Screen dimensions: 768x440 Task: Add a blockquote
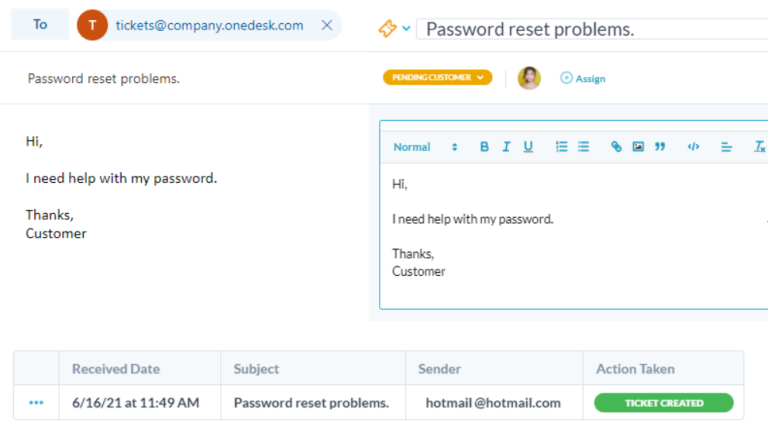coord(660,147)
